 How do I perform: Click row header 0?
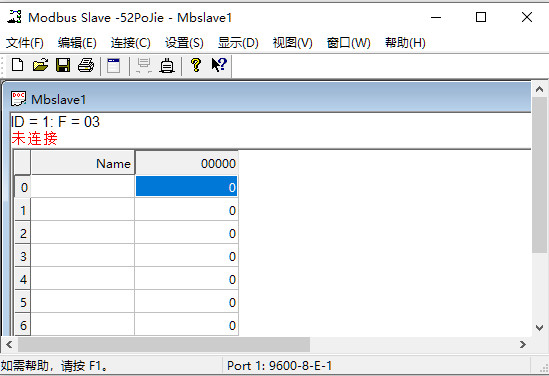22,187
